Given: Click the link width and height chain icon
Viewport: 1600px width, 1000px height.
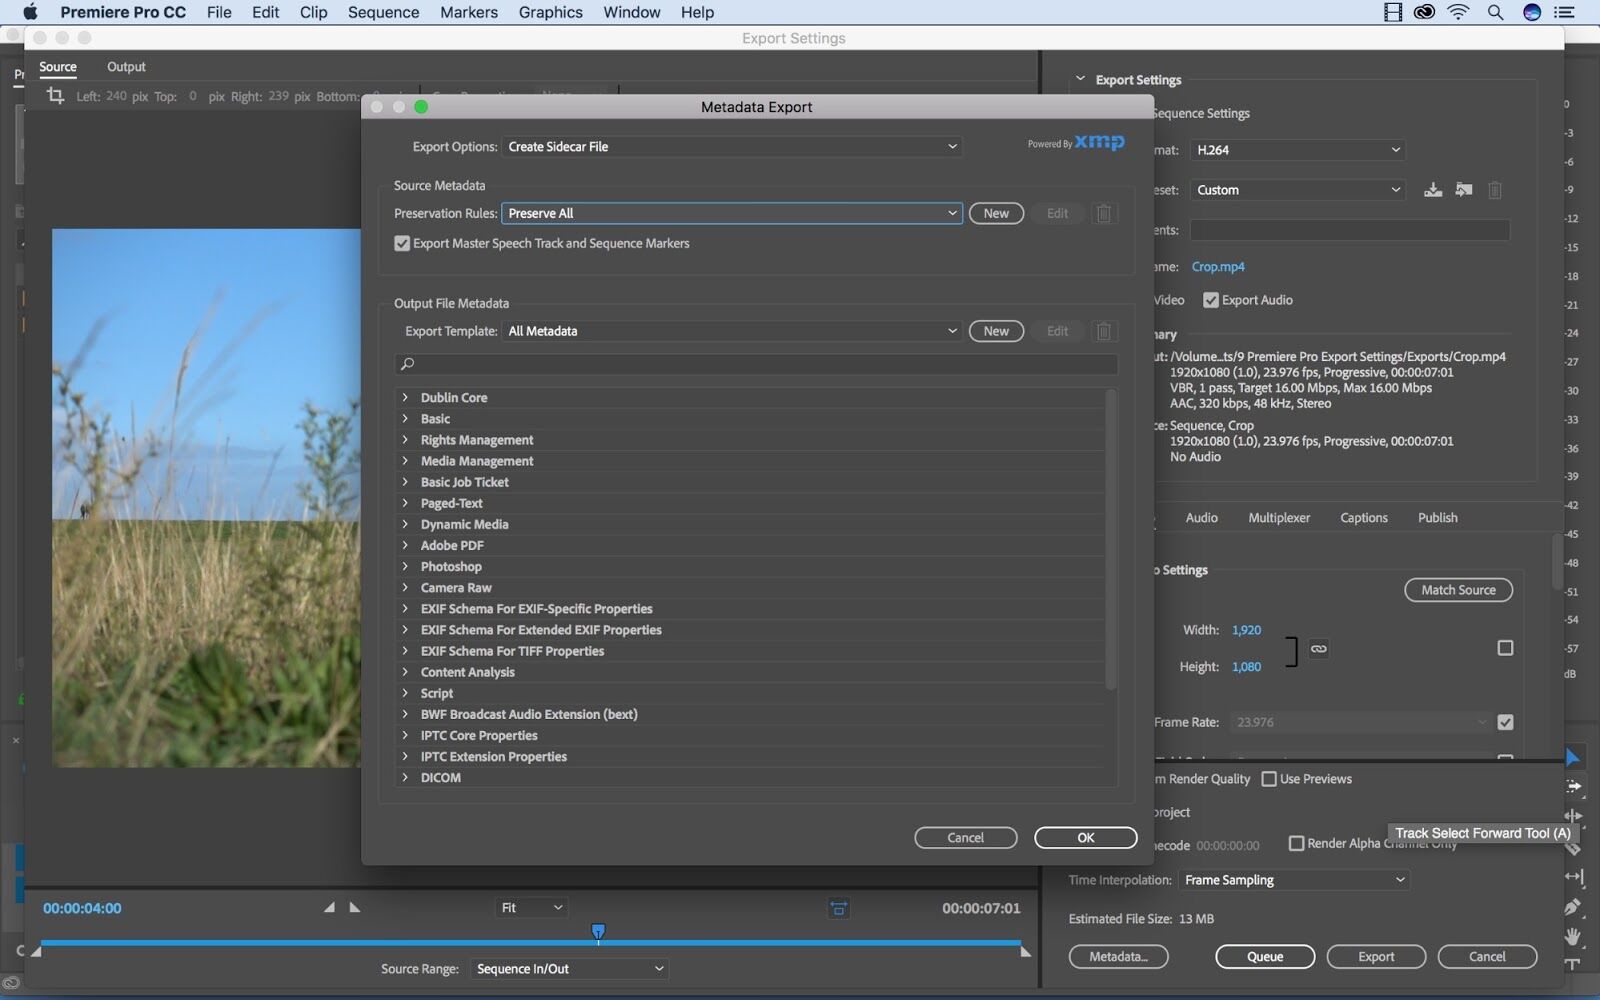Looking at the screenshot, I should pyautogui.click(x=1319, y=648).
